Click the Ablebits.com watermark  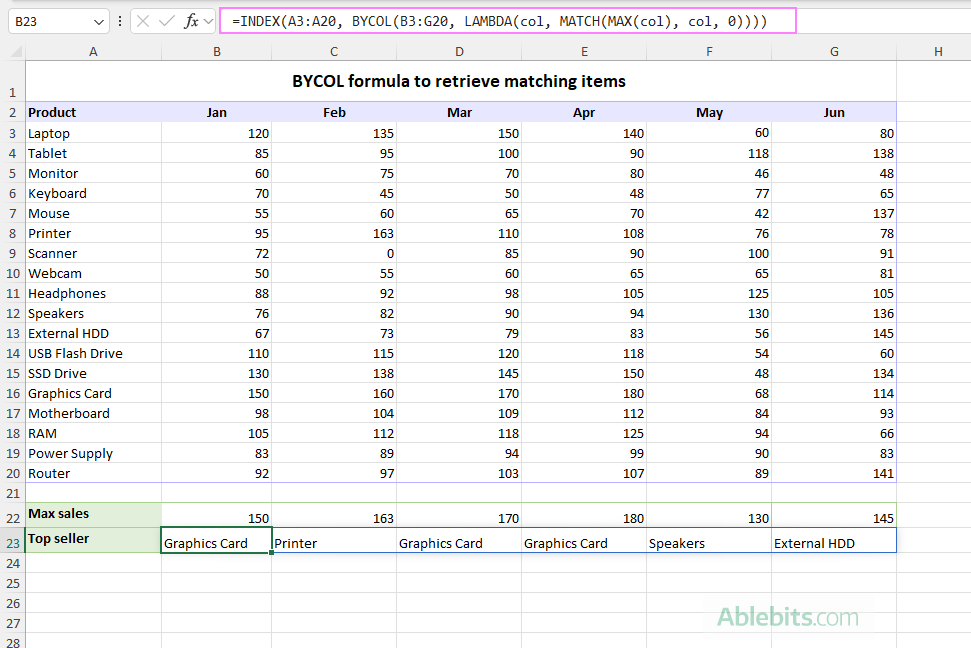coord(787,619)
